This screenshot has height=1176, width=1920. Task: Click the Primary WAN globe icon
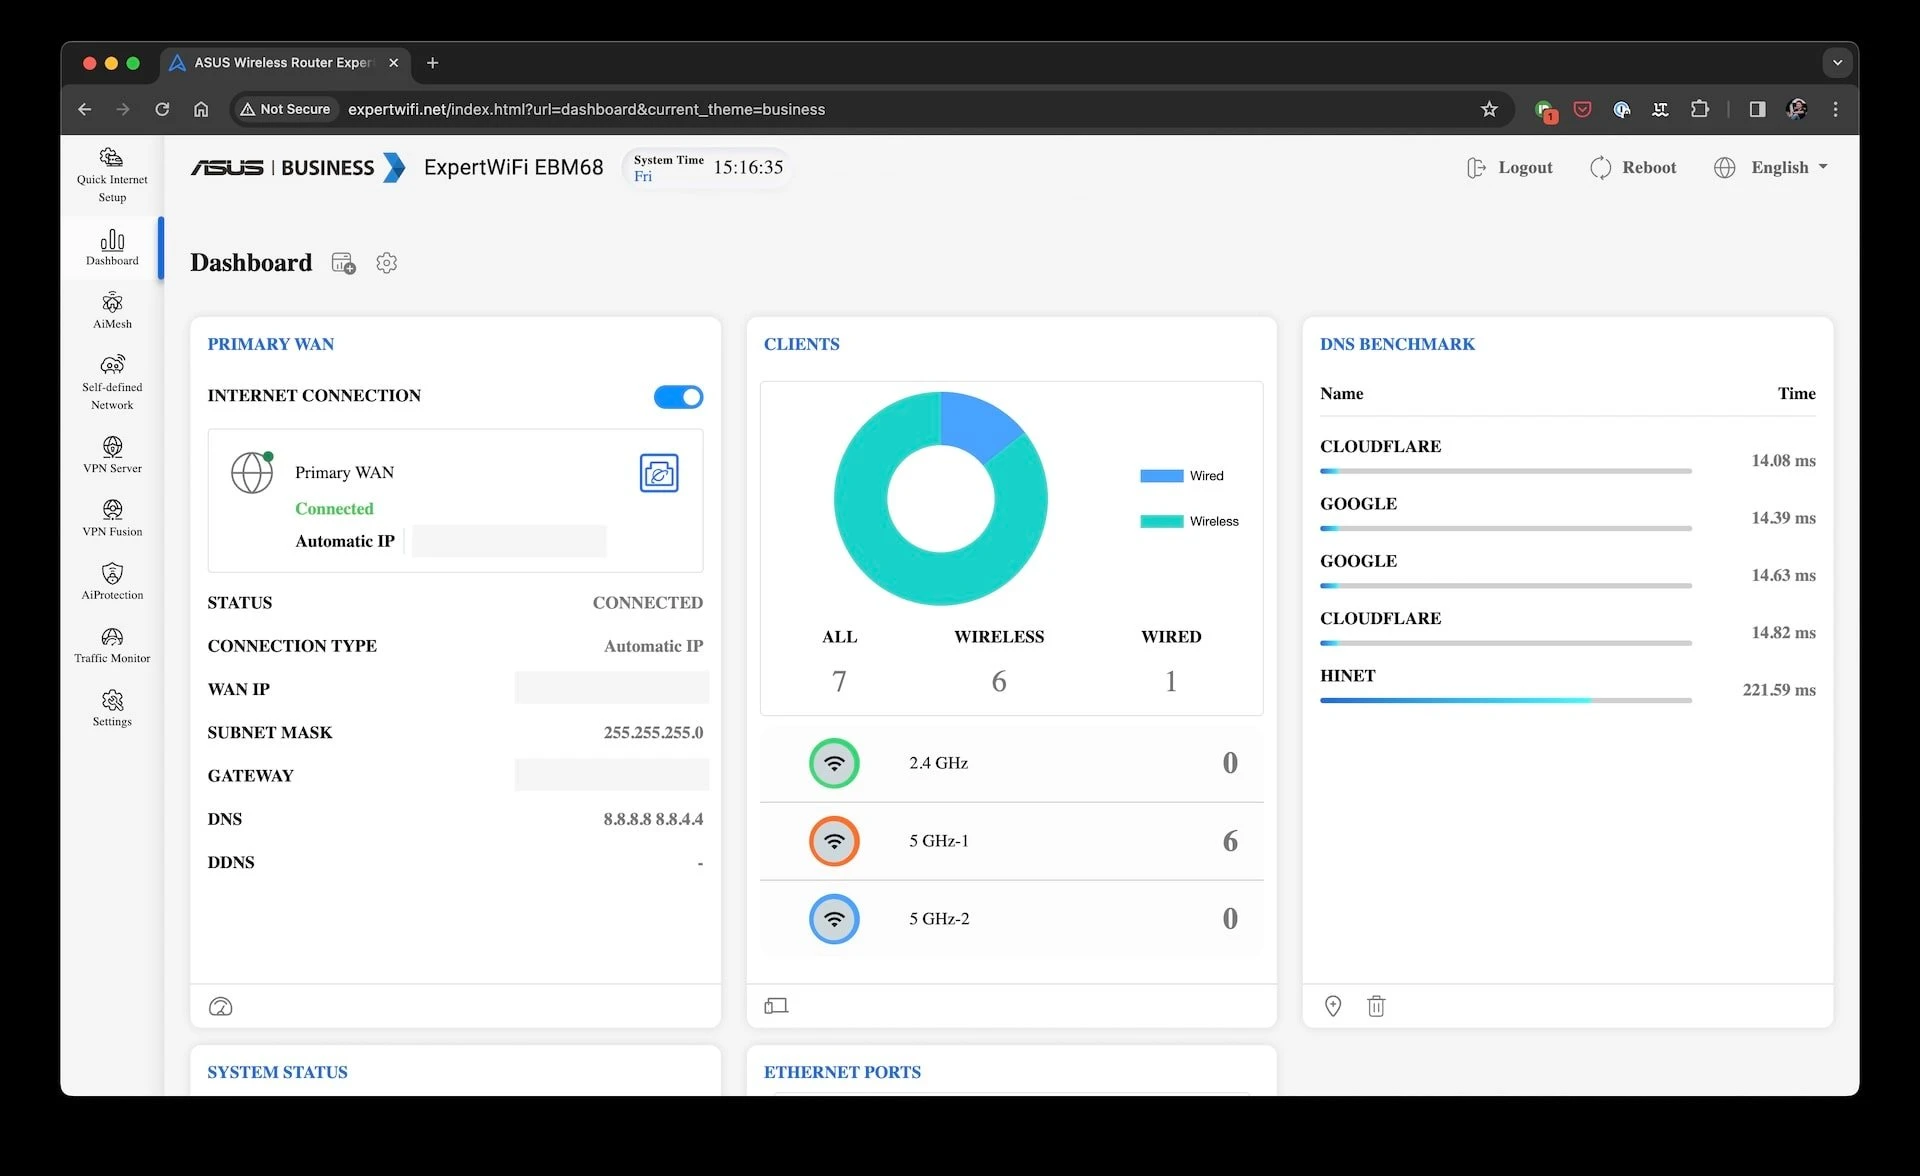pyautogui.click(x=252, y=472)
